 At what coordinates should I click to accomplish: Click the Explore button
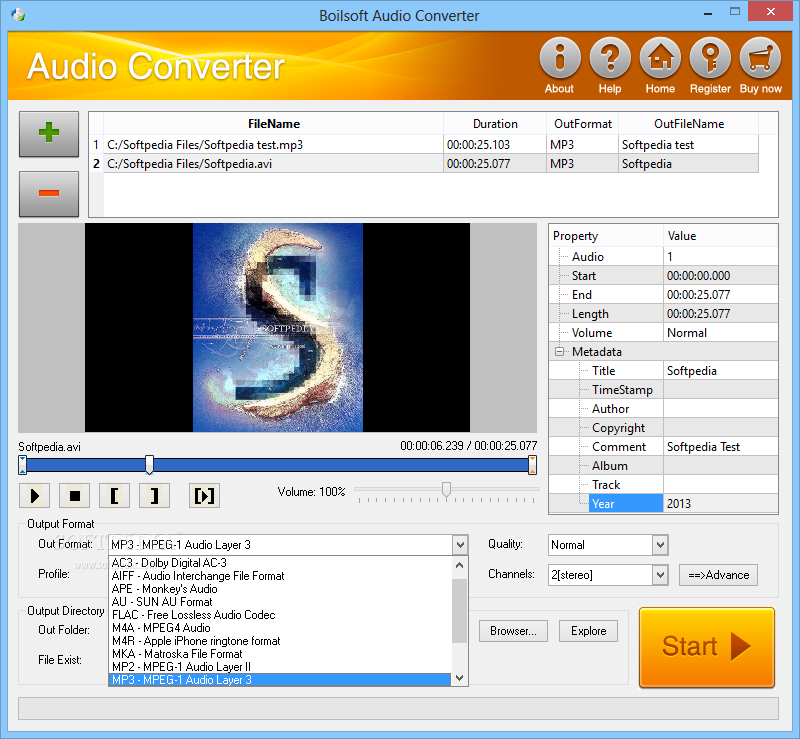[588, 631]
